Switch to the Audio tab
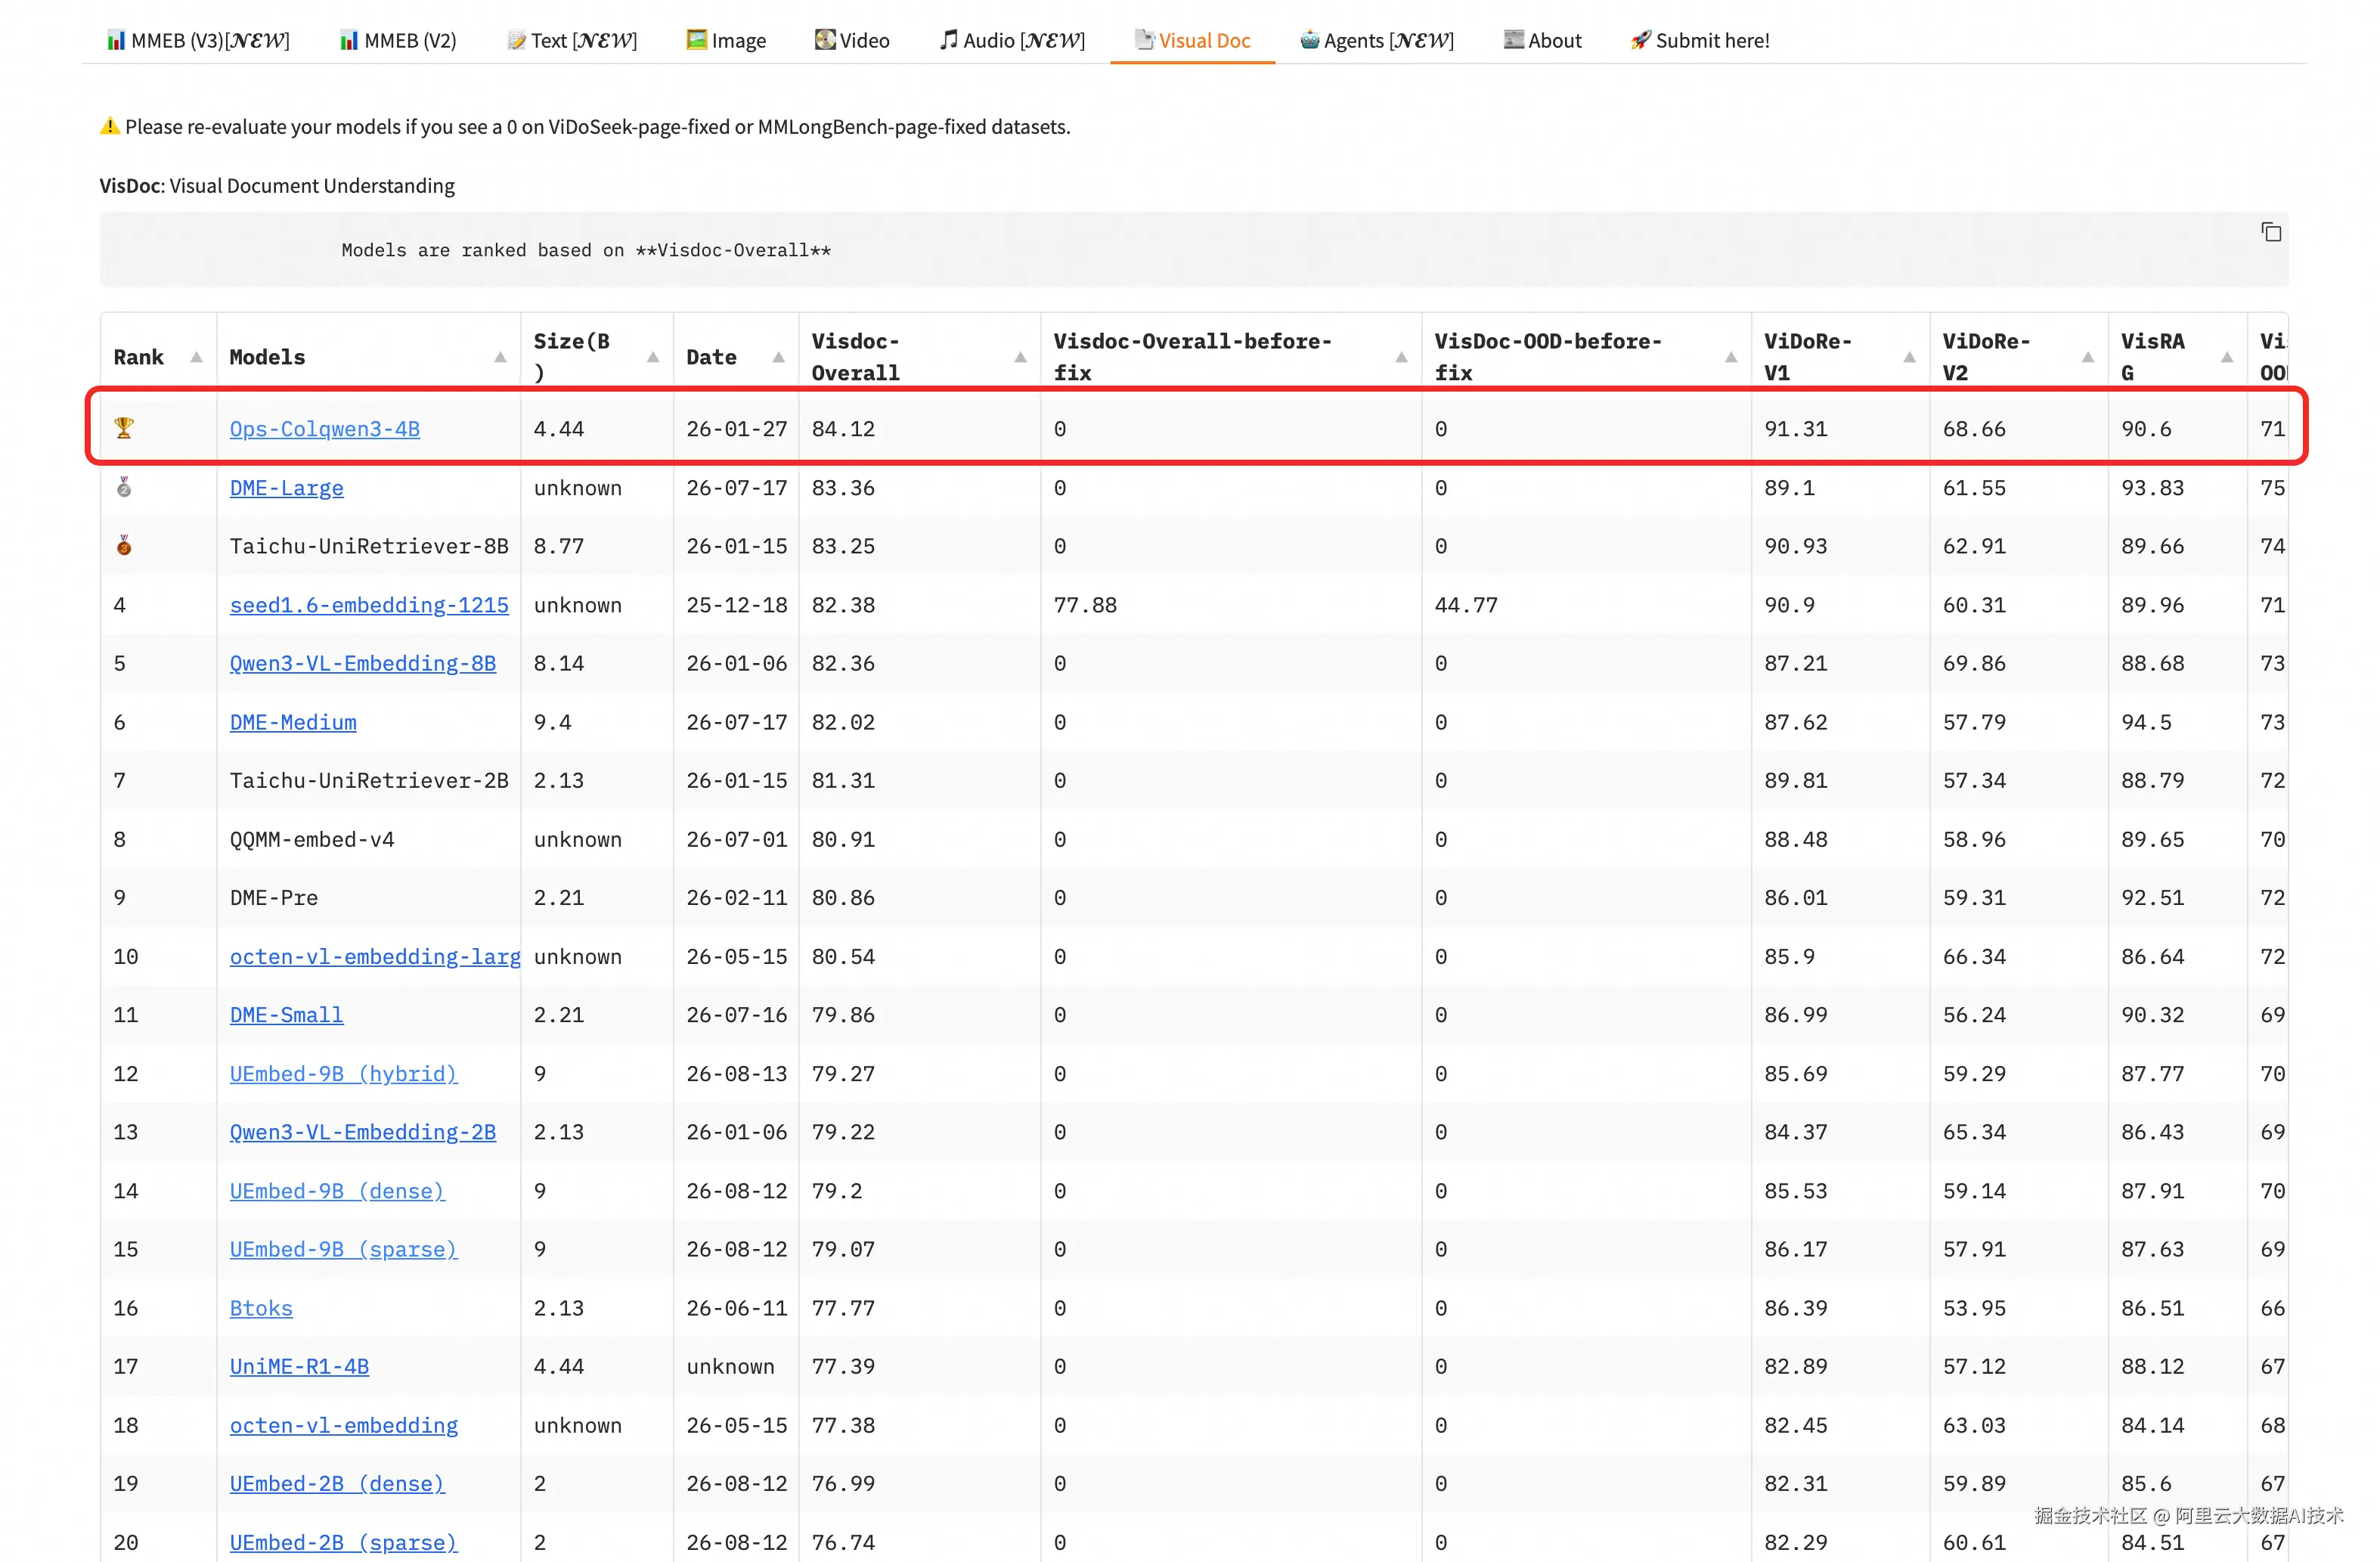This screenshot has width=2380, height=1562. [x=1012, y=40]
